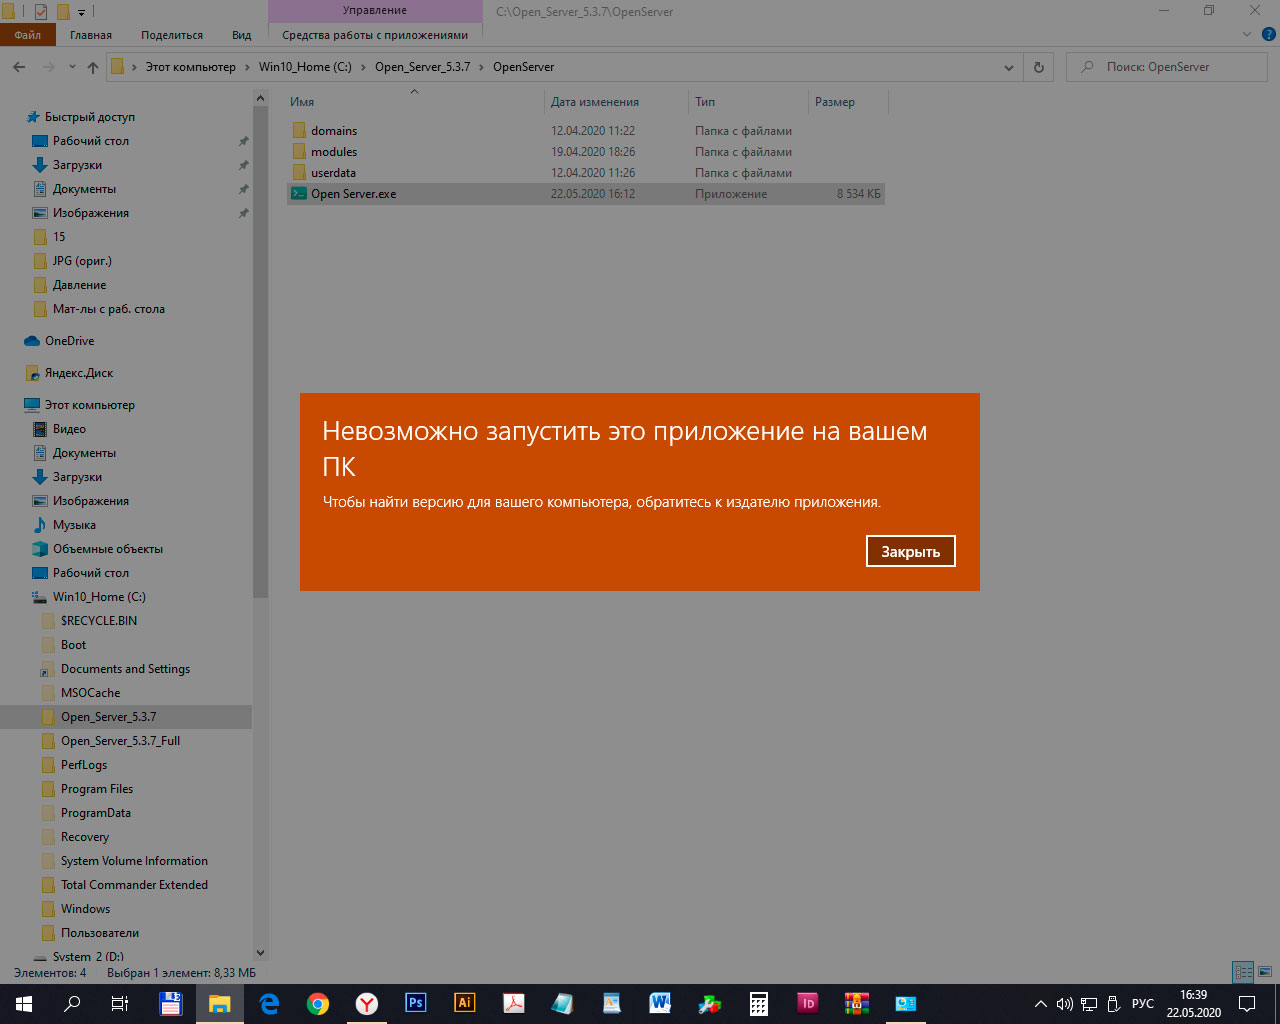Viewport: 1280px width, 1024px height.
Task: Expand the address bar history dropdown
Action: click(x=1008, y=67)
